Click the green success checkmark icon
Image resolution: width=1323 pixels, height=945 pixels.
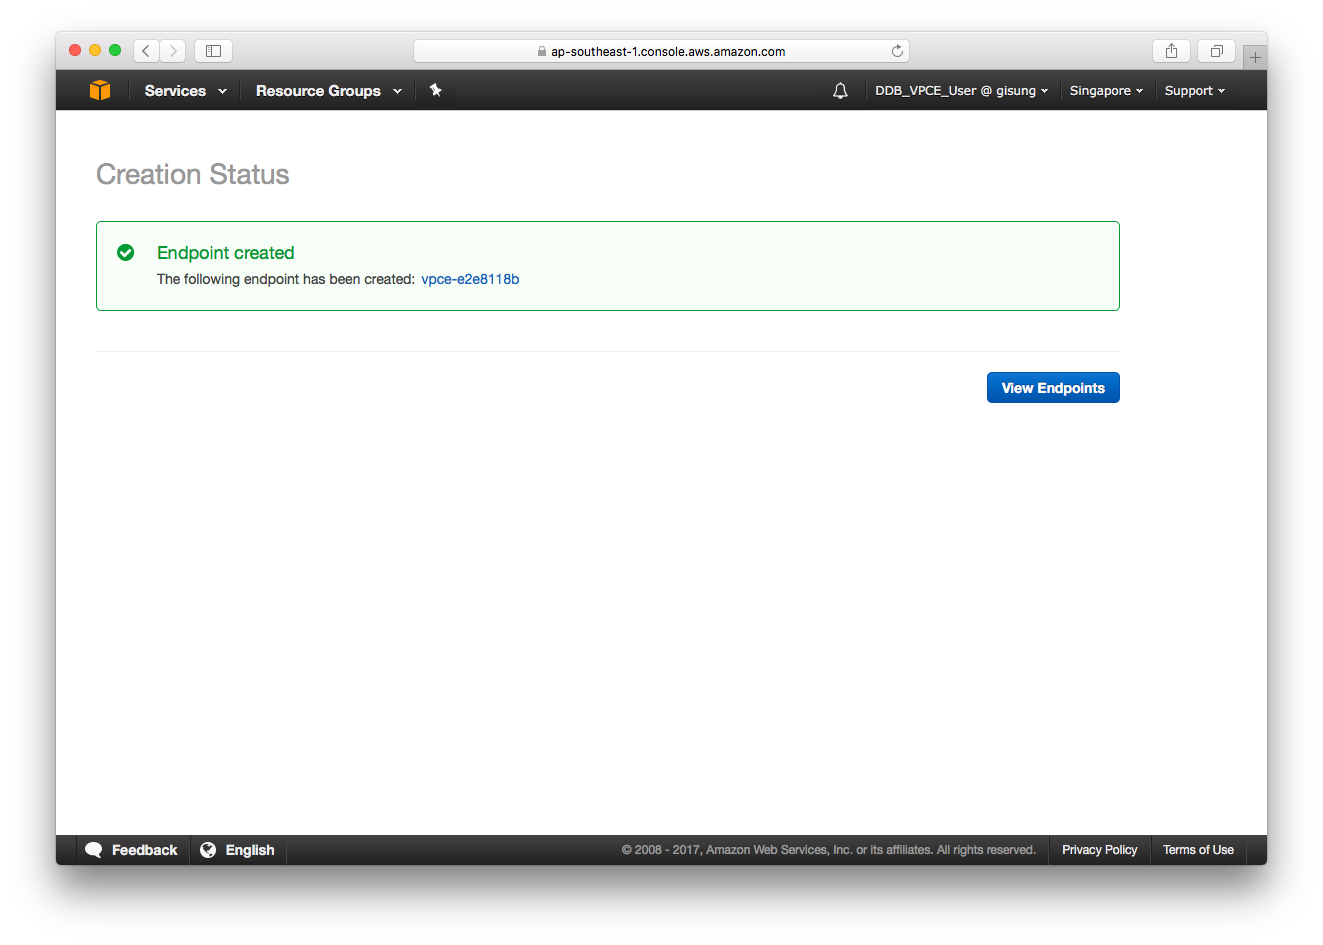[x=126, y=252]
